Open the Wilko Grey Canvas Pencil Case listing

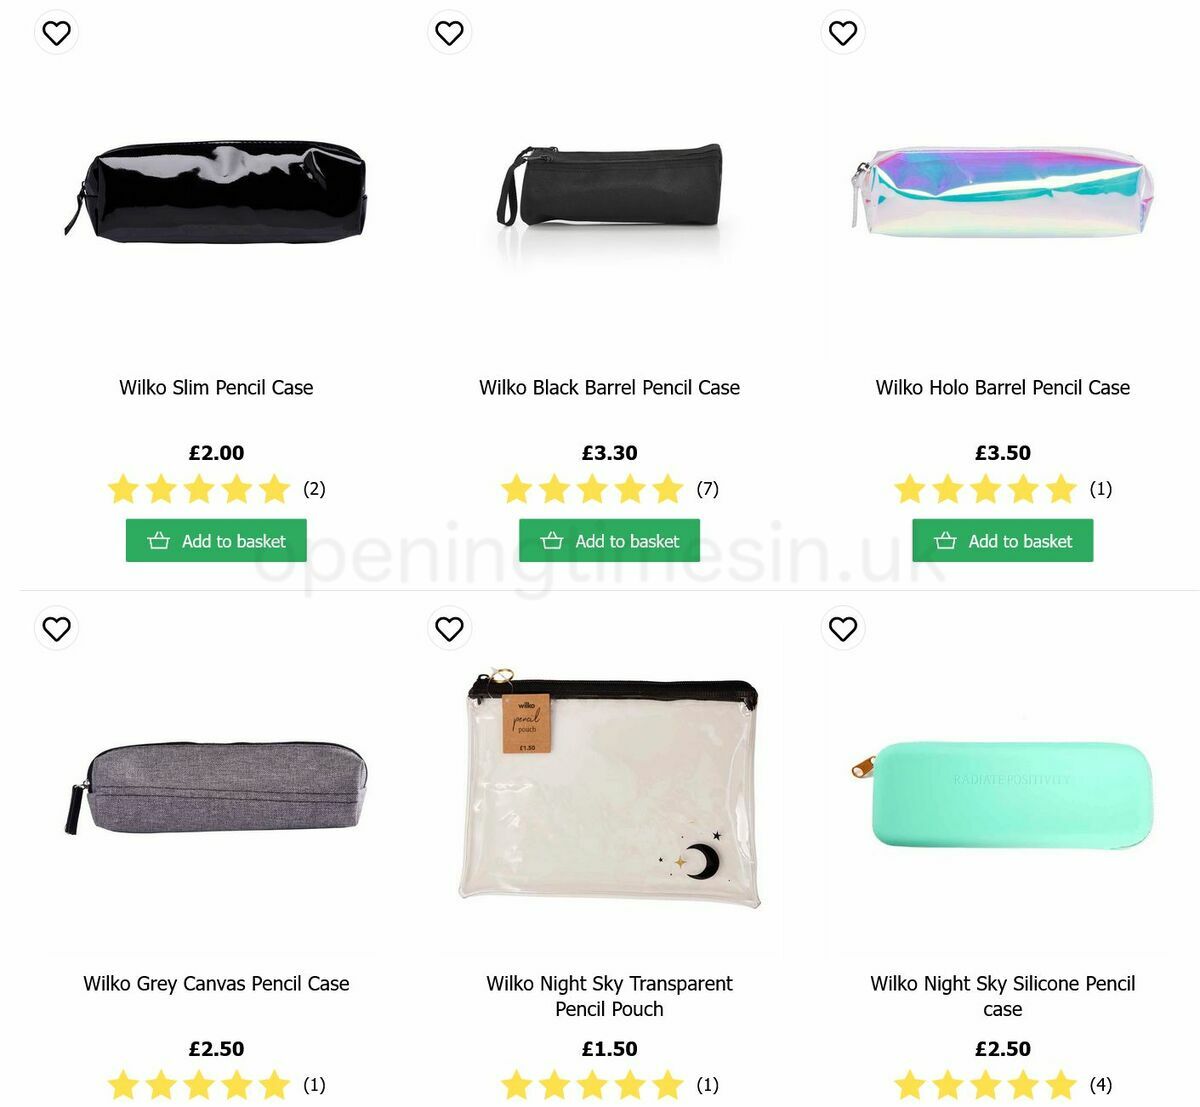click(215, 984)
